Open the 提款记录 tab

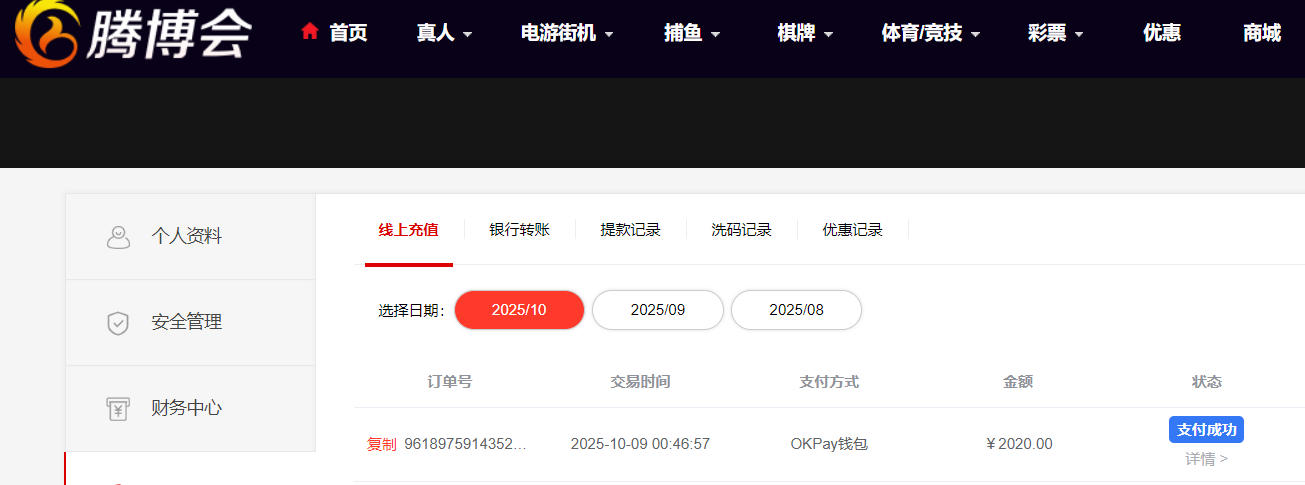pos(630,230)
